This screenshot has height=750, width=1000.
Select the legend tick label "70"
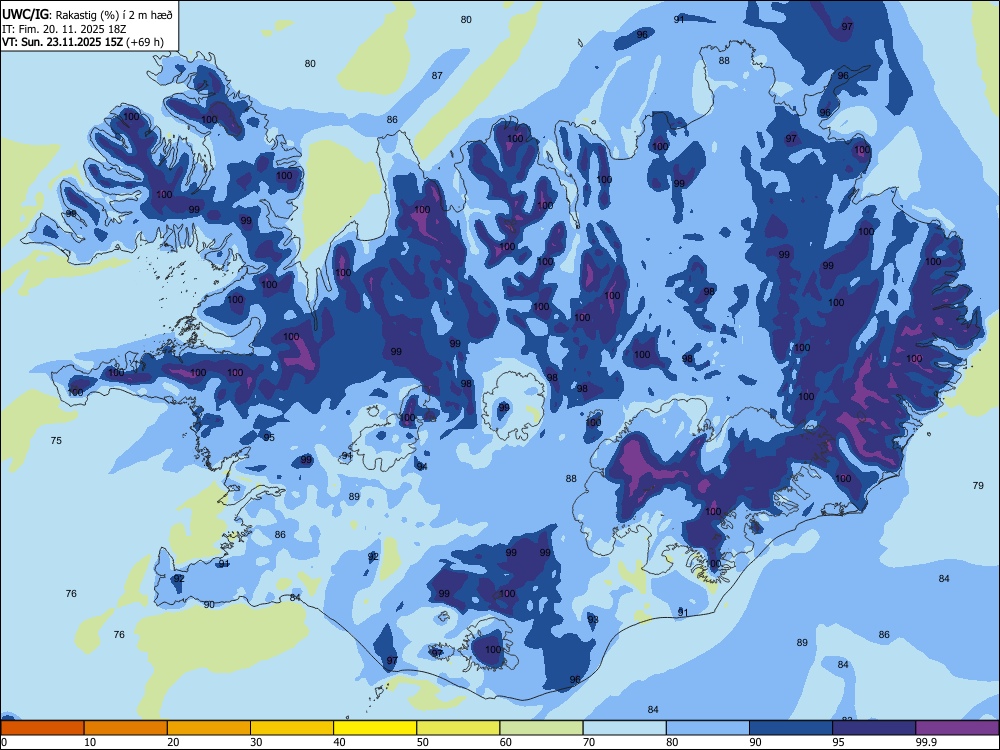pos(589,742)
